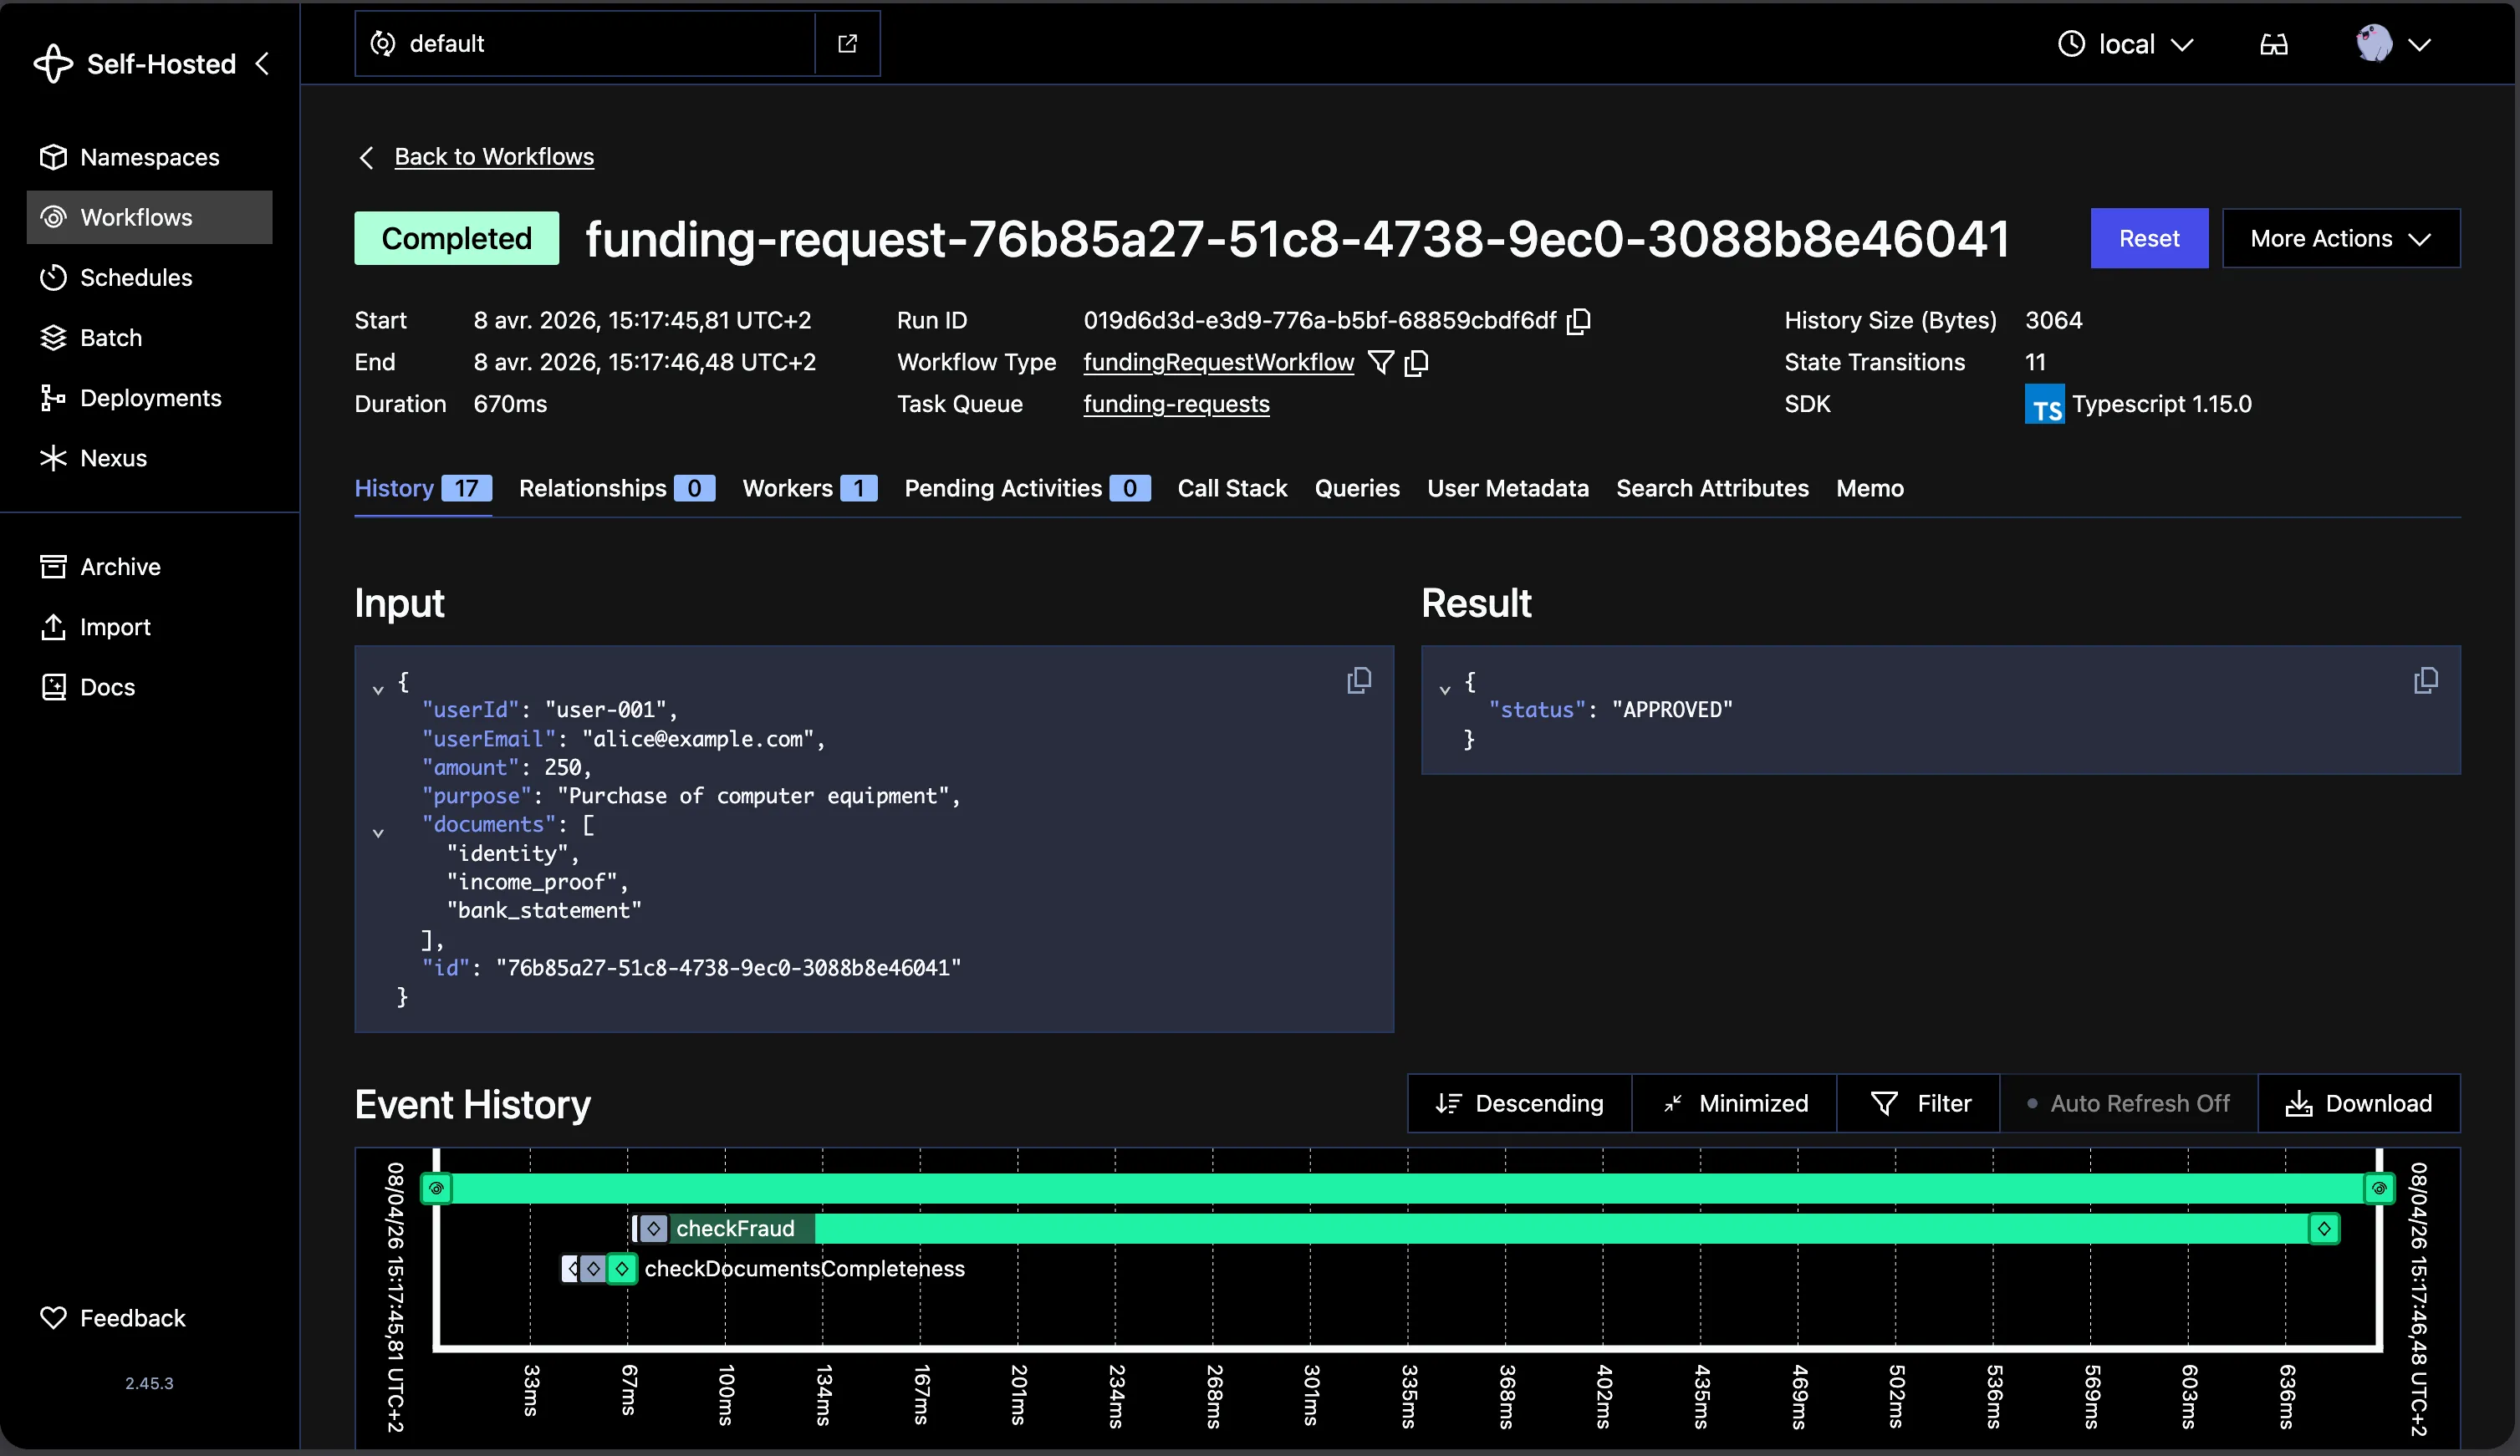This screenshot has width=2520, height=1456.
Task: Select the Schedules sidebar icon
Action: coord(54,277)
